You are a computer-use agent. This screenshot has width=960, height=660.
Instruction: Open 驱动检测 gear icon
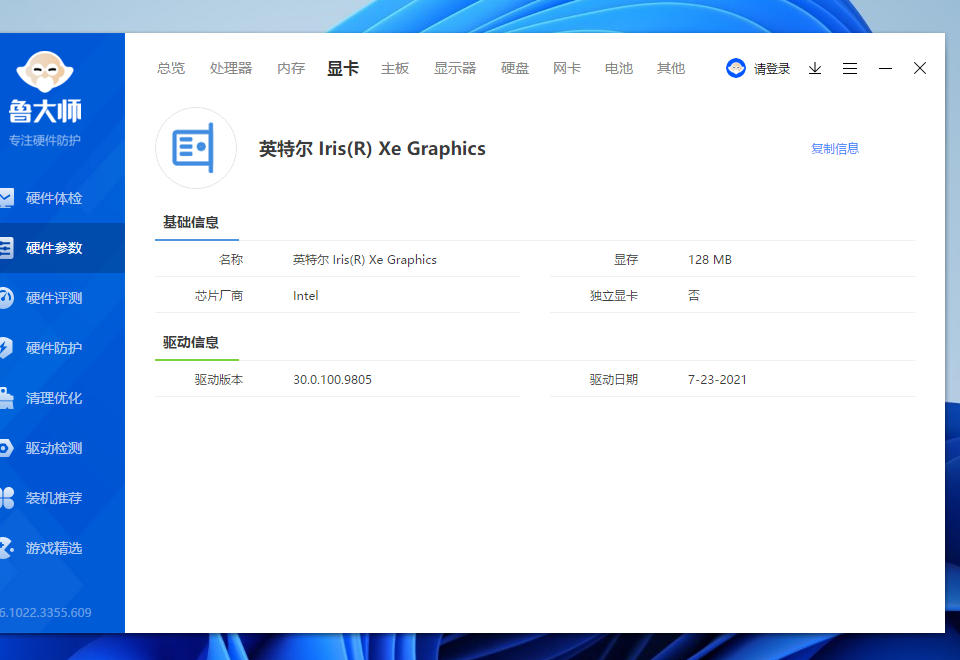coord(6,448)
